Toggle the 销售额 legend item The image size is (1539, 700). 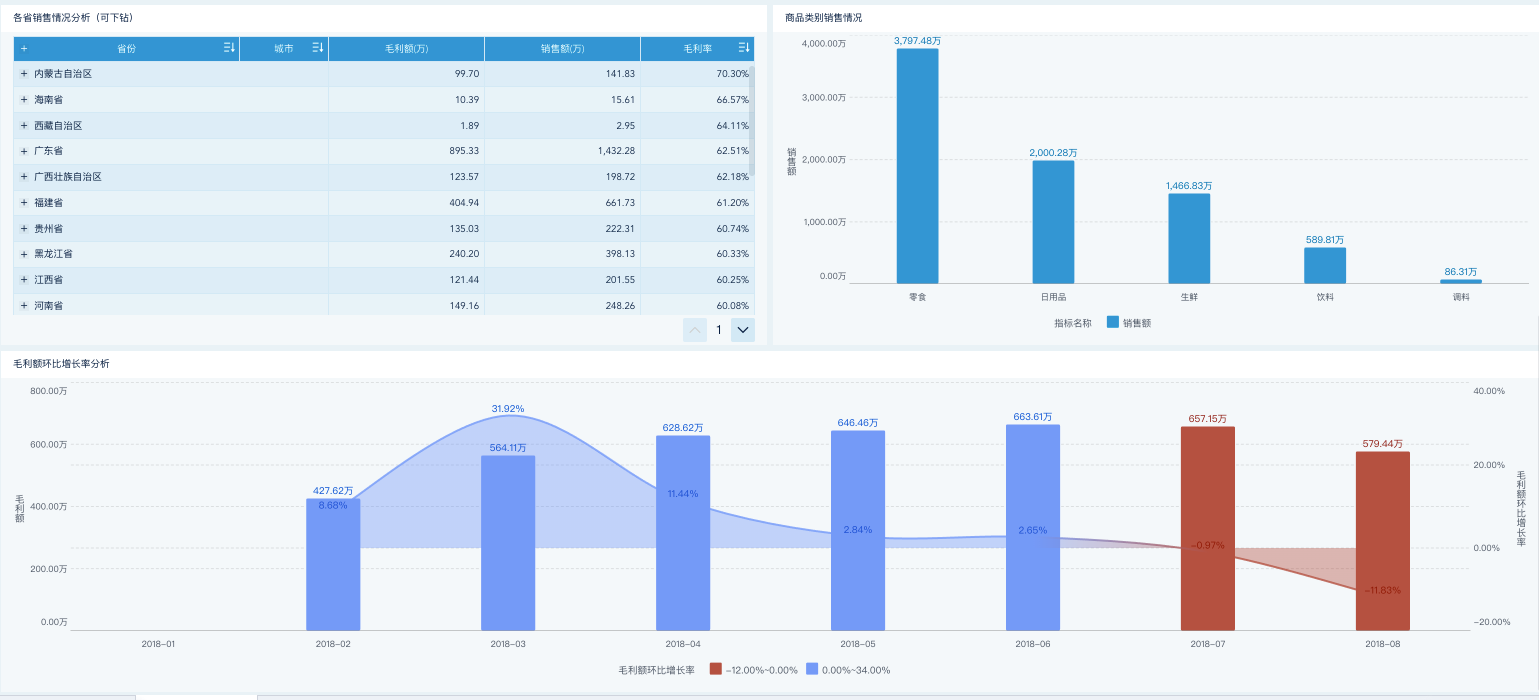1128,323
